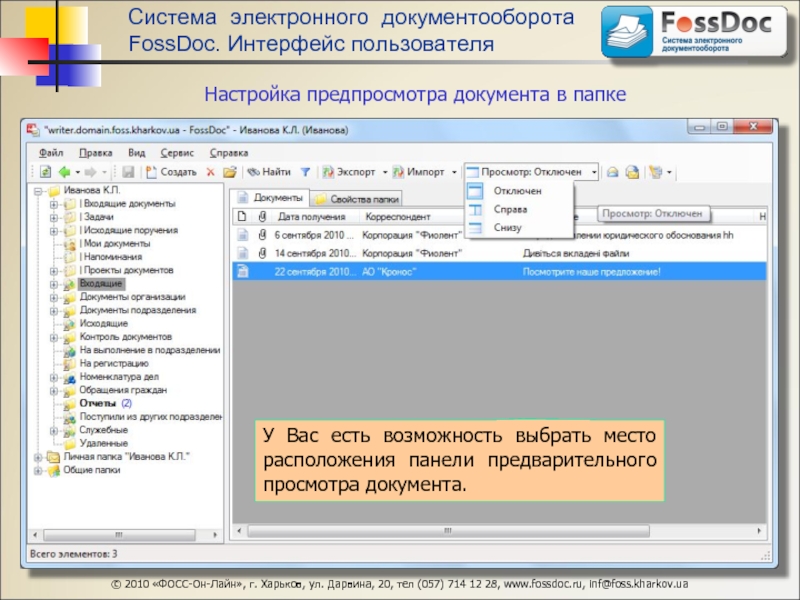Click the document type column header icon
The height and width of the screenshot is (600, 800).
242,216
